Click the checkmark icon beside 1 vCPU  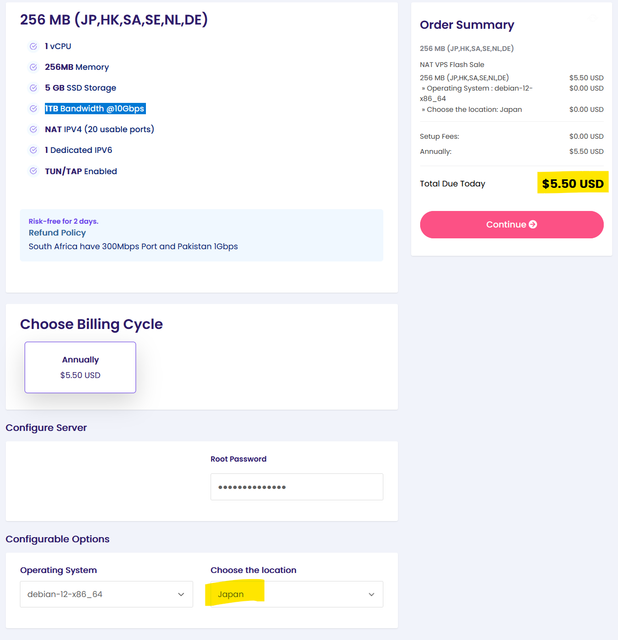pos(33,47)
